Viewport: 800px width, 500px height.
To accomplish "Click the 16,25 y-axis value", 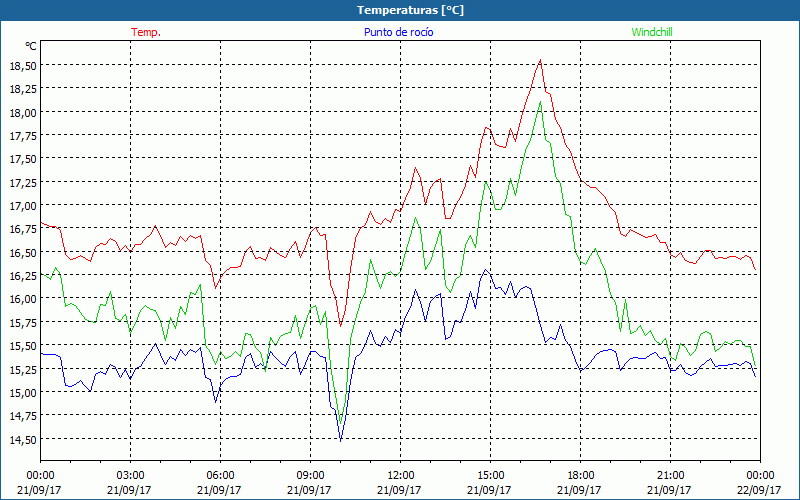I will tap(23, 276).
